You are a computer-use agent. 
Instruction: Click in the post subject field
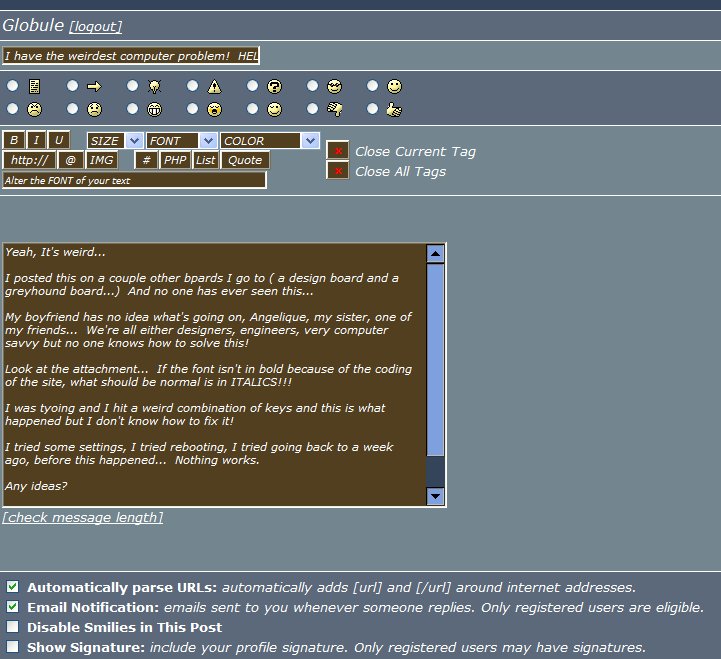[130, 56]
